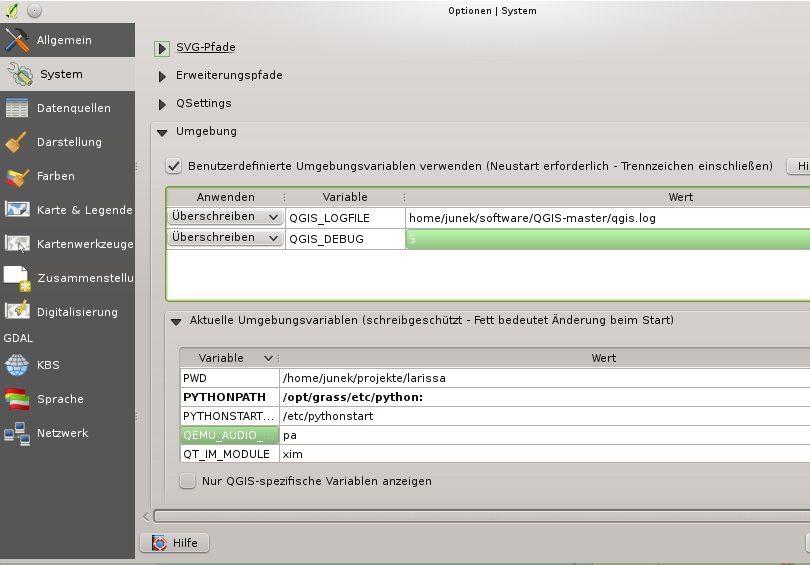Click the lifebuoy icon on Hilfe button
The width and height of the screenshot is (810, 565).
[x=159, y=543]
